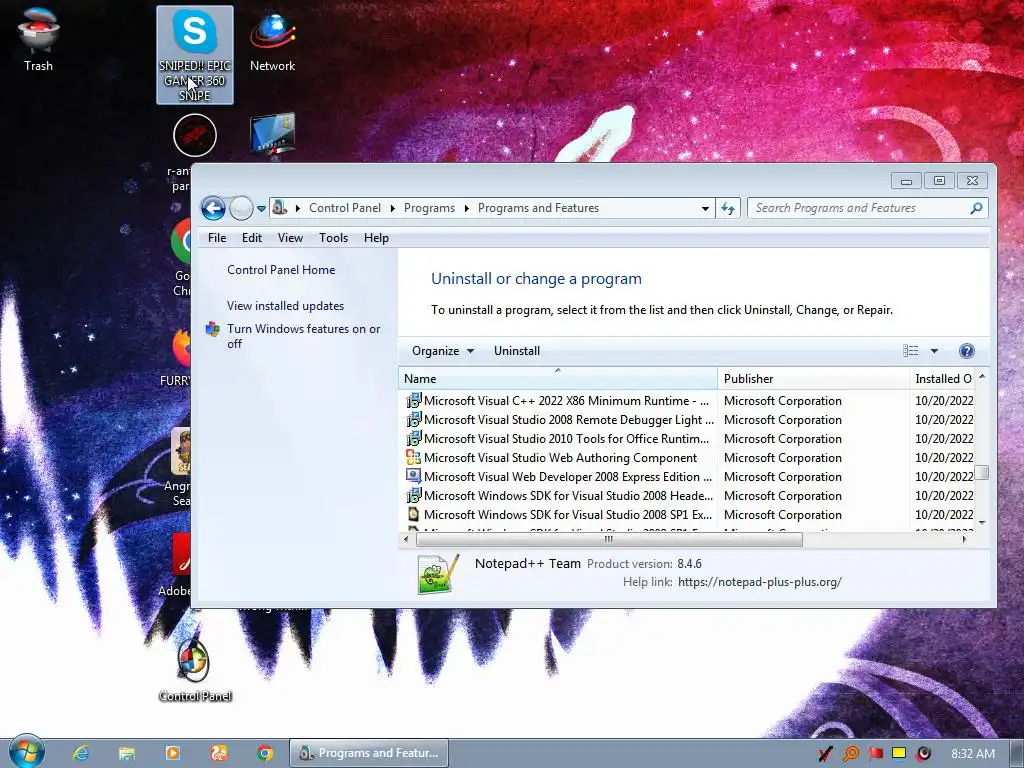Open the View menu

tap(290, 238)
